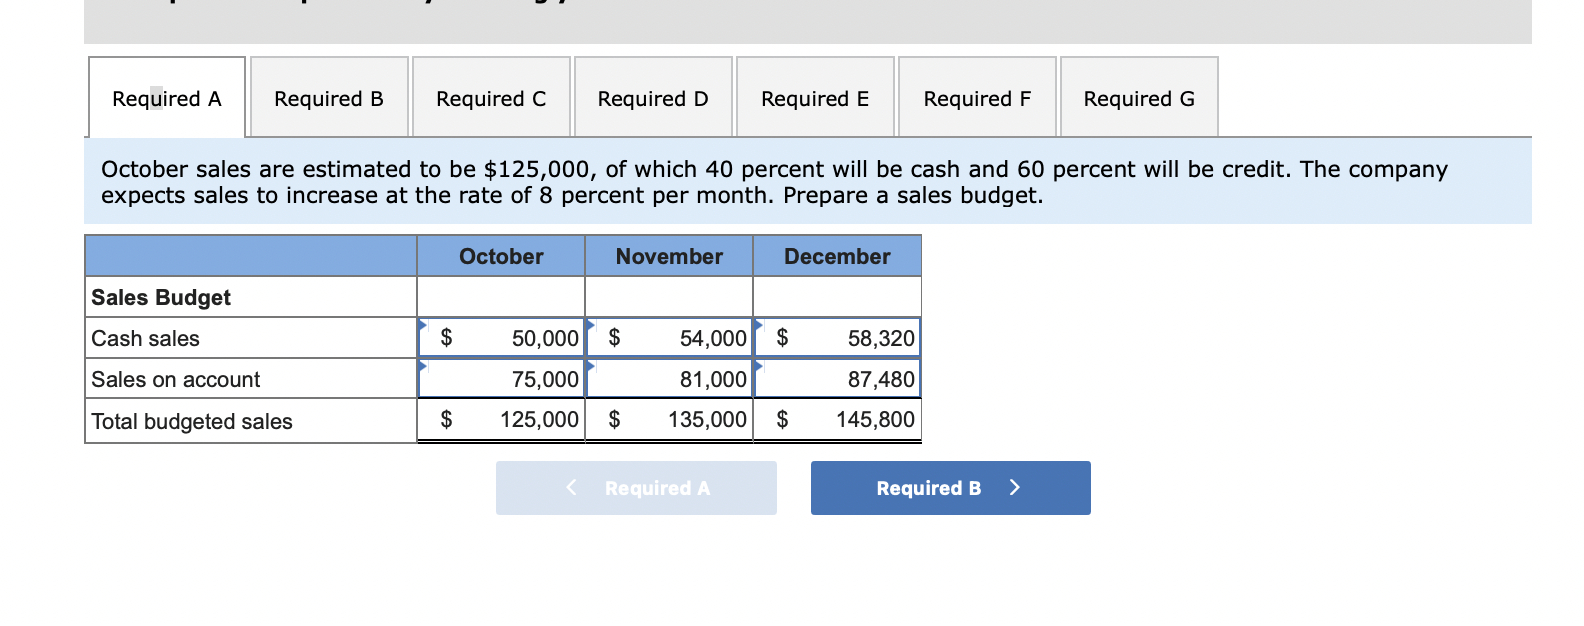Open the Required G tab

click(1139, 98)
